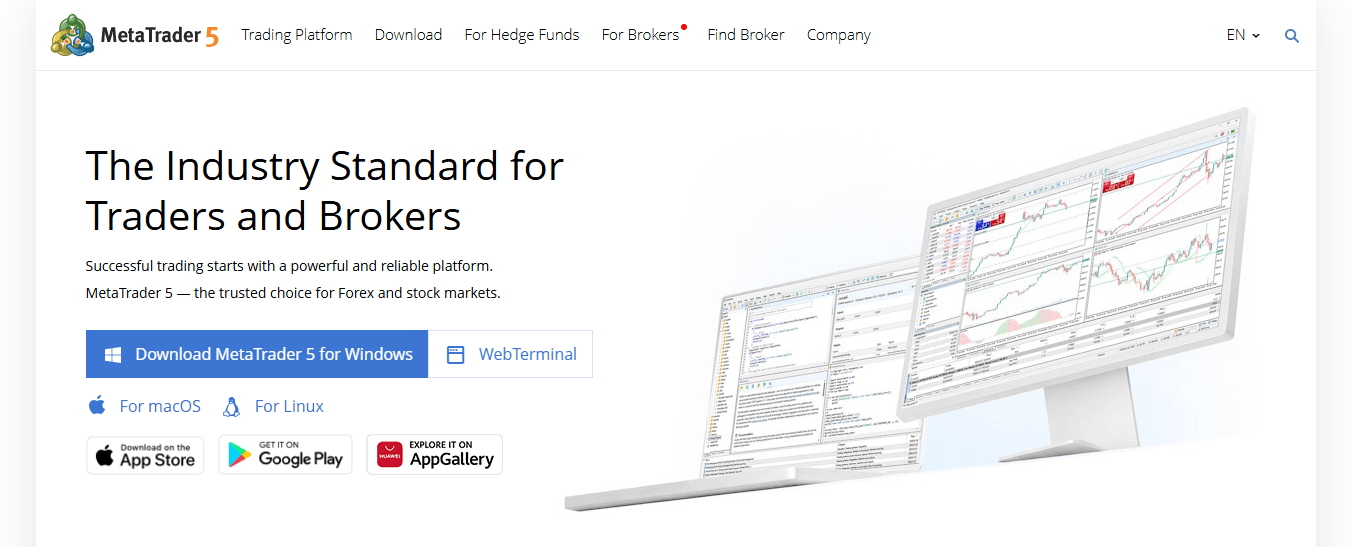Open the Find Broker page
Viewport: 1352px width, 547px height.
click(x=746, y=35)
